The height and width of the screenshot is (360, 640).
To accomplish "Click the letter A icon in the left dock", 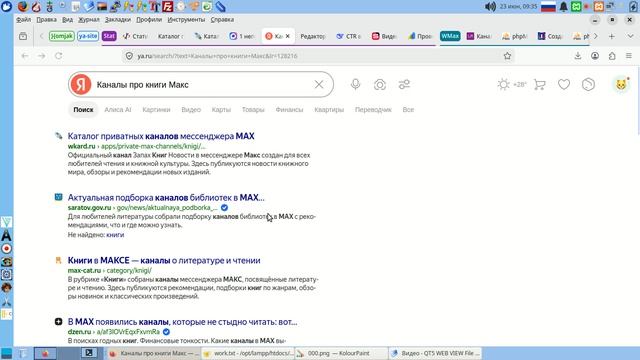I will click(x=7, y=236).
